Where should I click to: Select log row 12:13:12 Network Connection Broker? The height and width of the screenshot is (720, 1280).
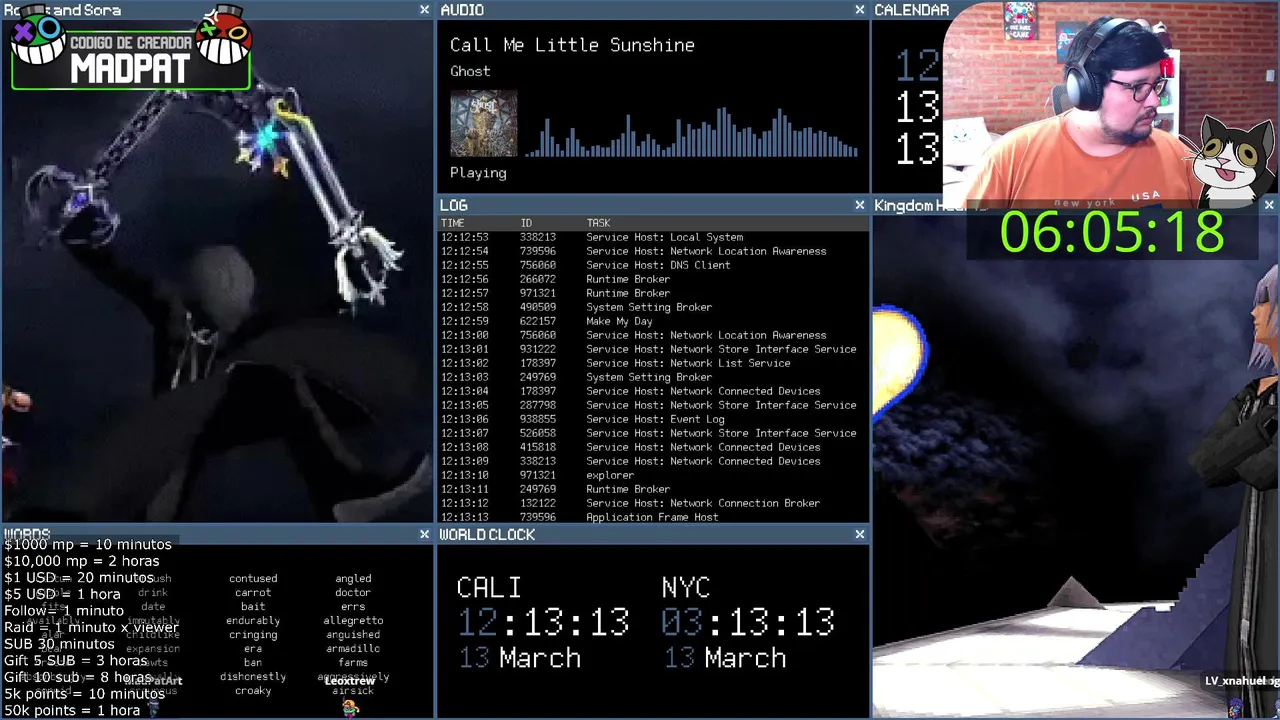pyautogui.click(x=654, y=503)
